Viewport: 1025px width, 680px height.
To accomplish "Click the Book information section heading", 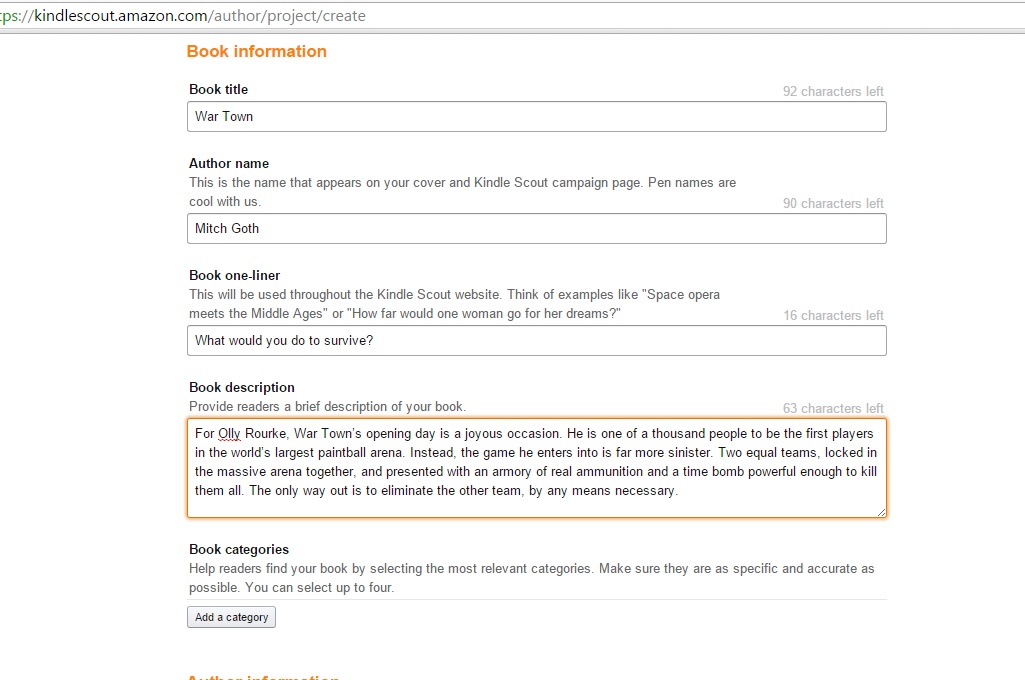I will [256, 52].
